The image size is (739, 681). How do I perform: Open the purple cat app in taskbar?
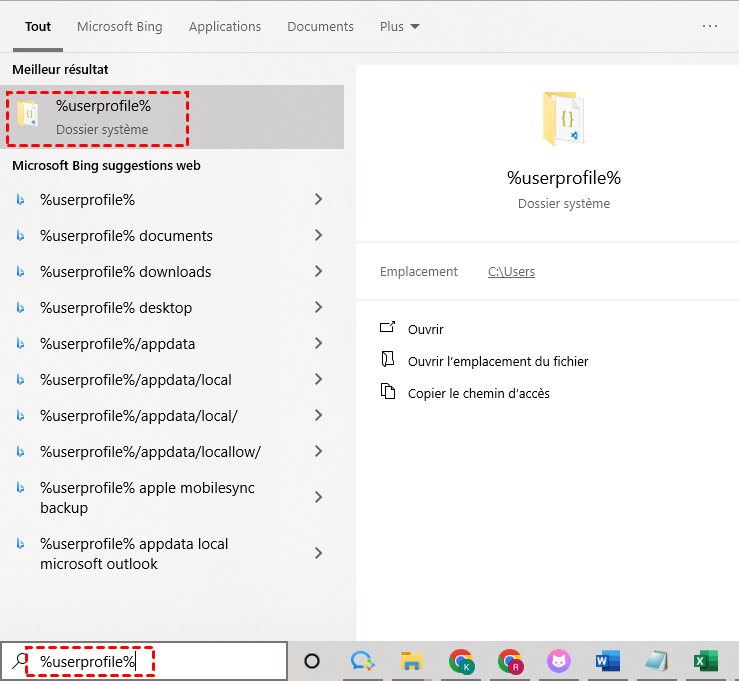coord(558,661)
